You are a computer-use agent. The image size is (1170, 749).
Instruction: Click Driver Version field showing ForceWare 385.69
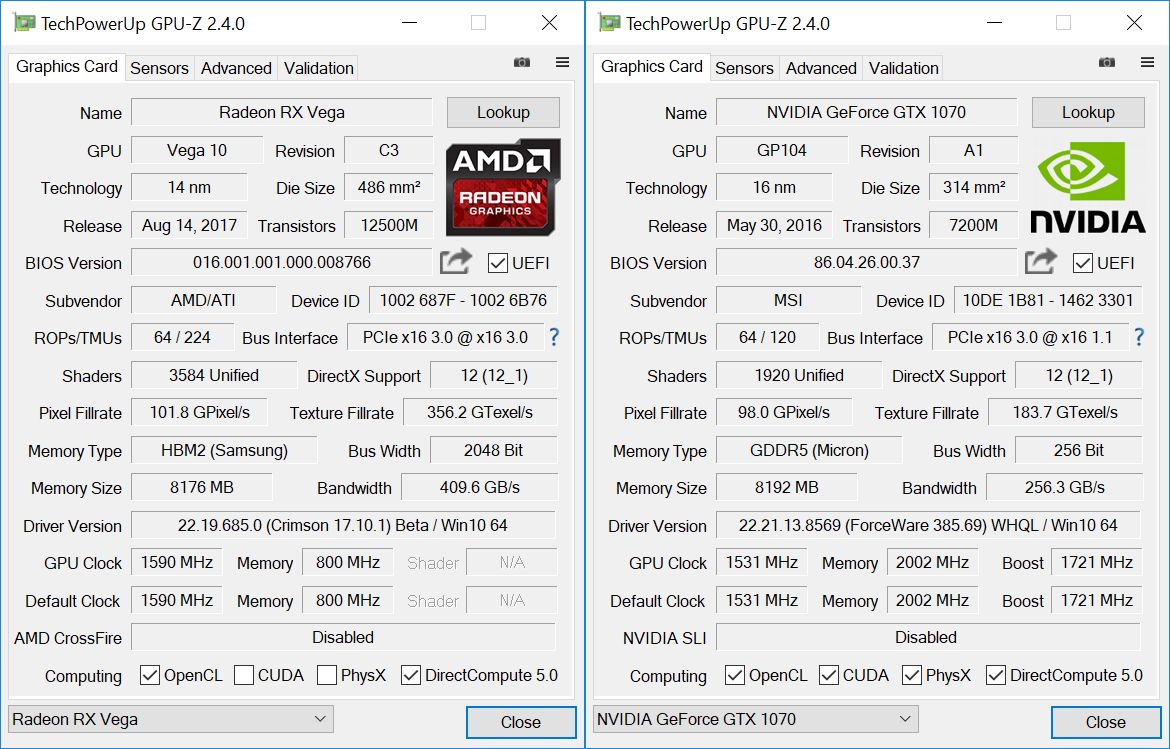pyautogui.click(x=928, y=525)
